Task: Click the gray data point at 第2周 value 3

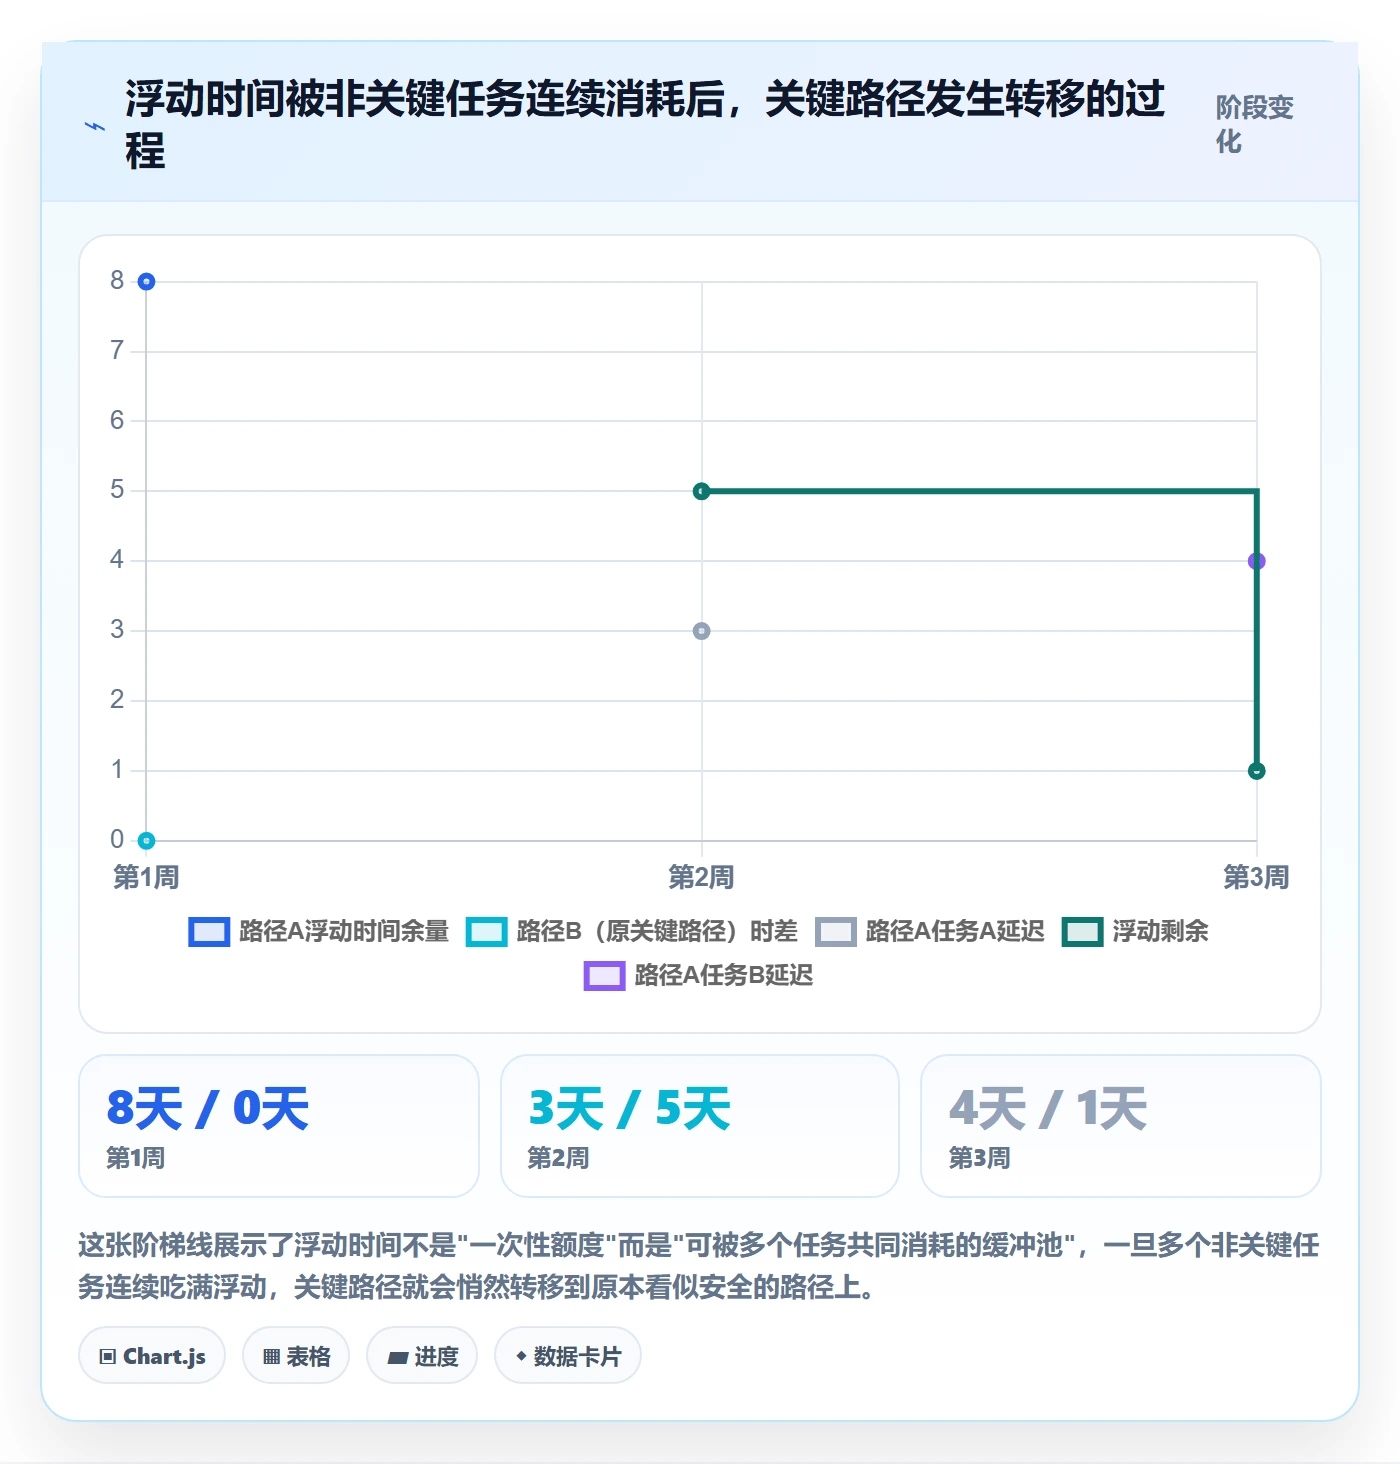Action: point(702,631)
